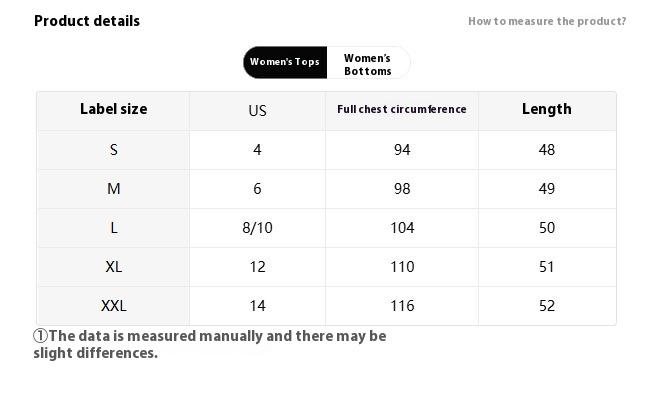
Task: Select the M size row label
Action: click(x=114, y=189)
